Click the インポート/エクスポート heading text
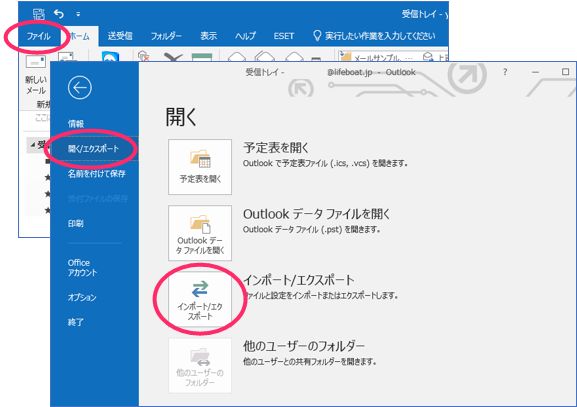This screenshot has width=577, height=407. pyautogui.click(x=298, y=280)
